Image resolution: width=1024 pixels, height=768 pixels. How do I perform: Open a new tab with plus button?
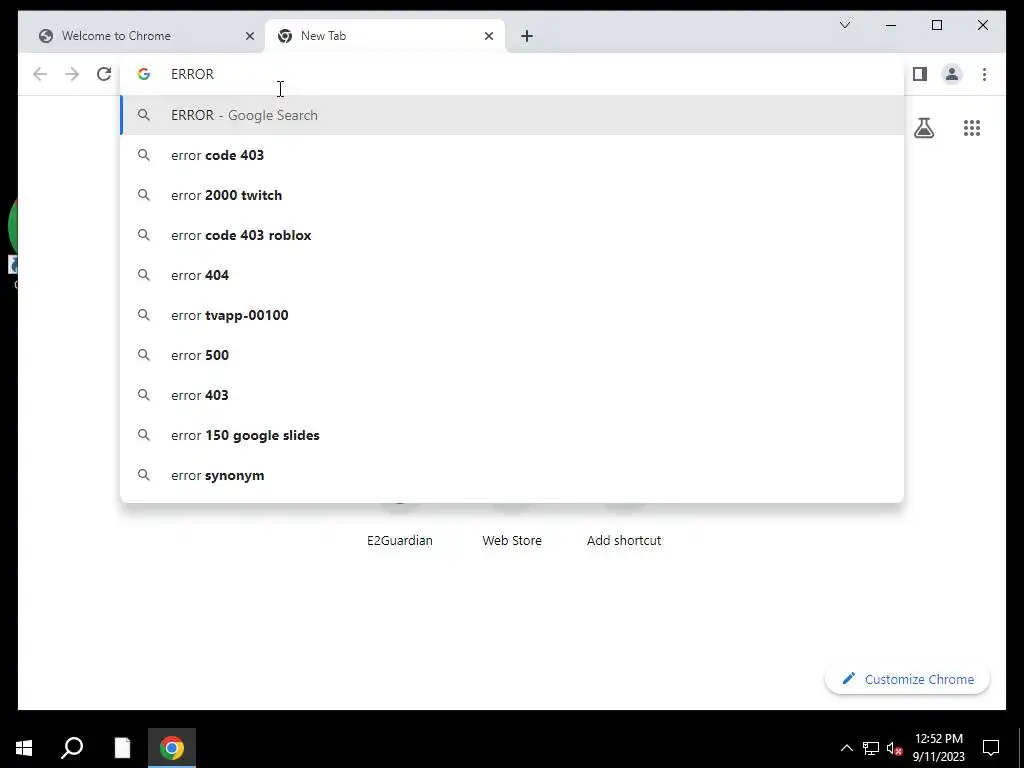(x=527, y=36)
